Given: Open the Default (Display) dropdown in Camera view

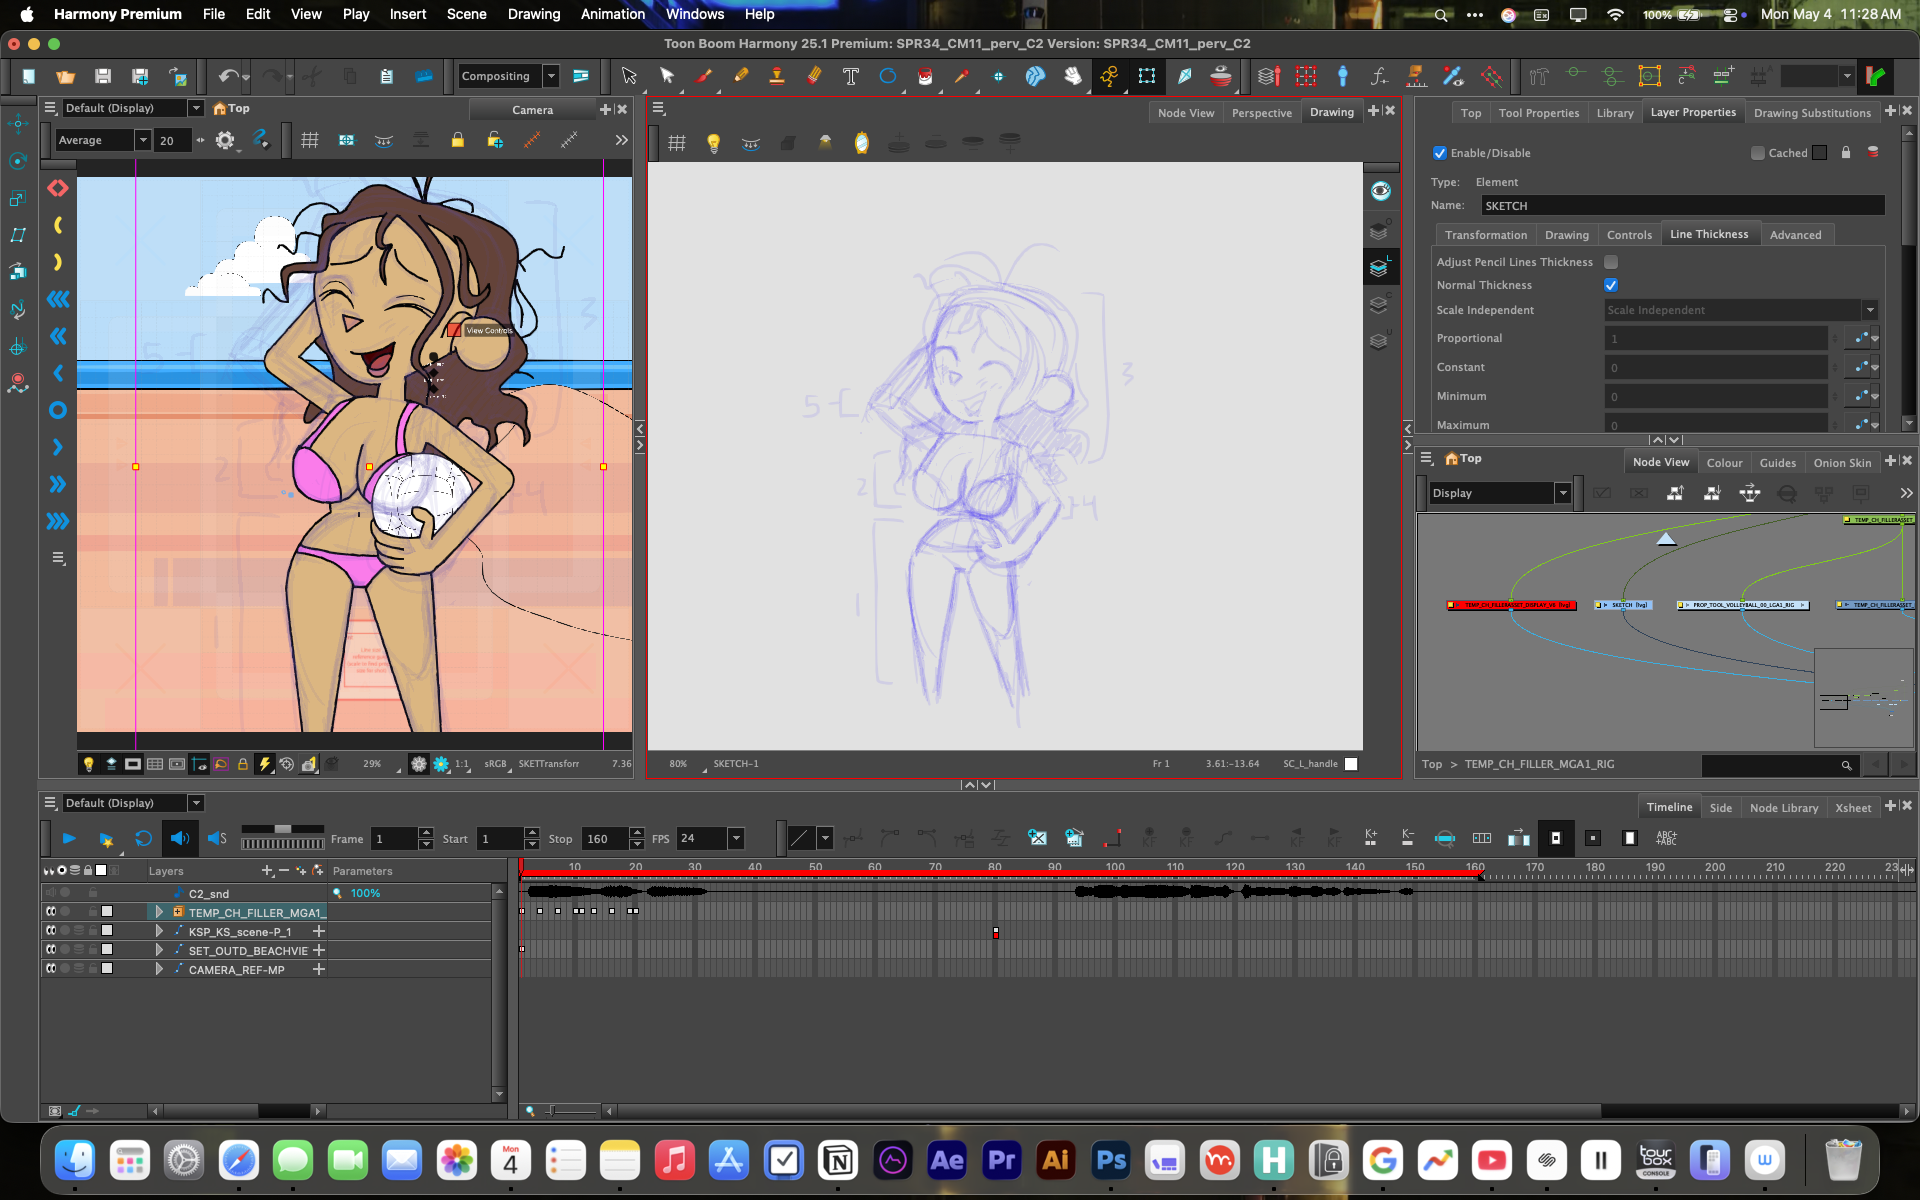Looking at the screenshot, I should pyautogui.click(x=196, y=108).
